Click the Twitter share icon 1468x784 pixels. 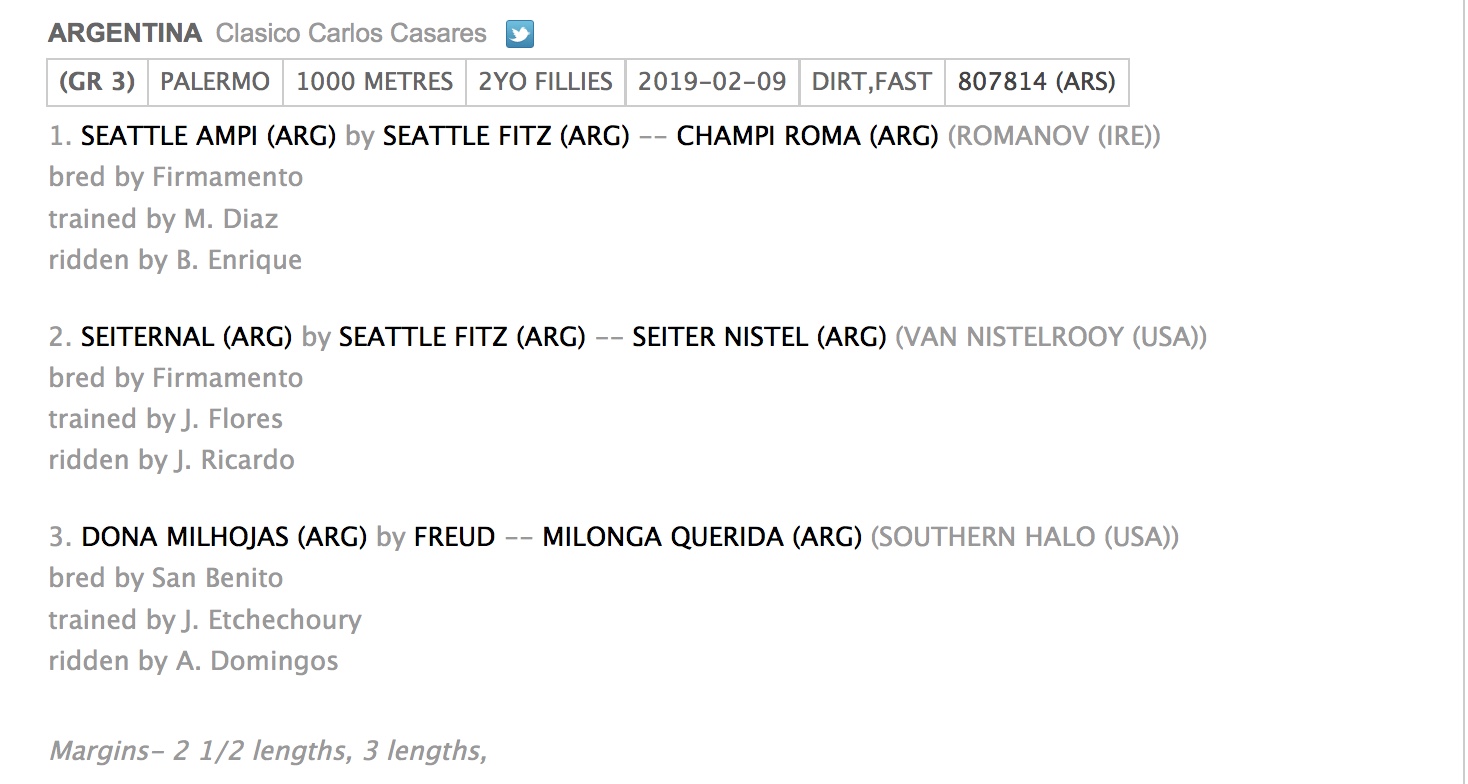tap(520, 34)
